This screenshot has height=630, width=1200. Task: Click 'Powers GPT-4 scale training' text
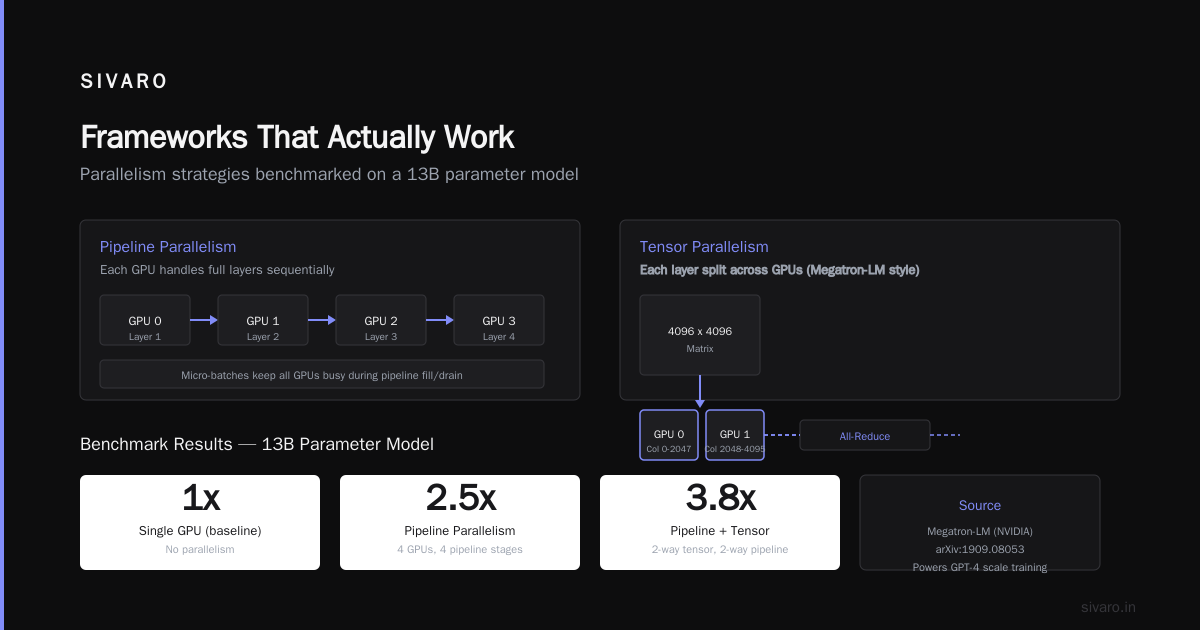(x=980, y=567)
